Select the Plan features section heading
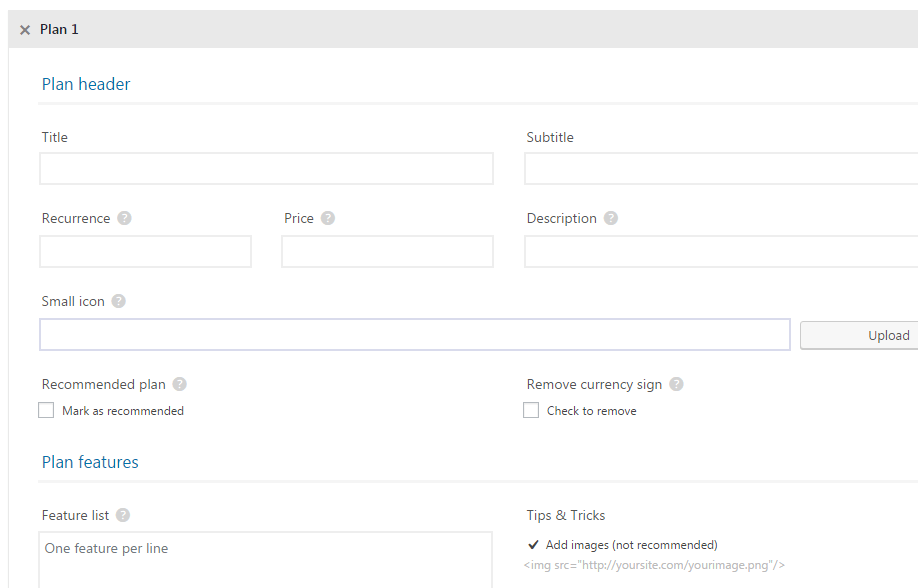918x588 pixels. pyautogui.click(x=90, y=462)
